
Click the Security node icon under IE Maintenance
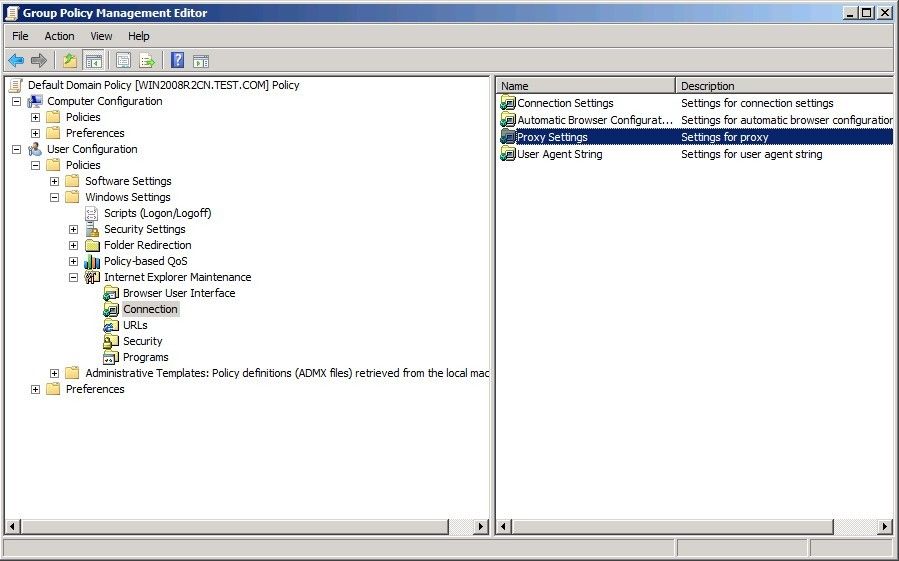(x=111, y=341)
